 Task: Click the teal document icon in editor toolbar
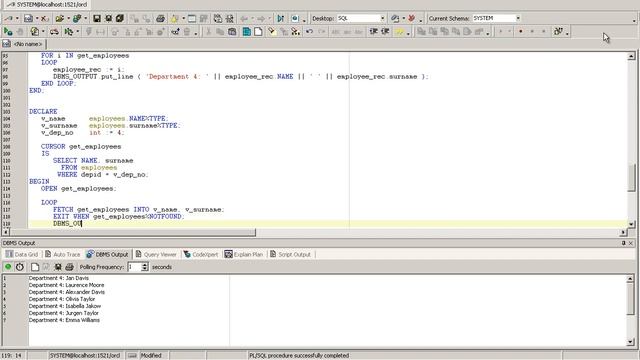point(247,31)
